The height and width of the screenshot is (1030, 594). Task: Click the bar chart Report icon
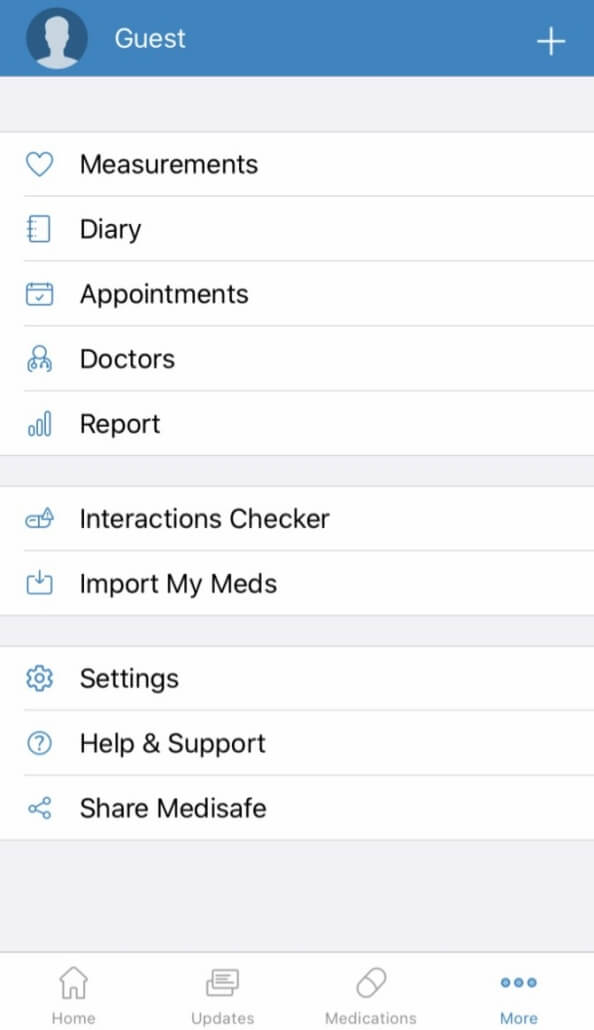pos(39,424)
